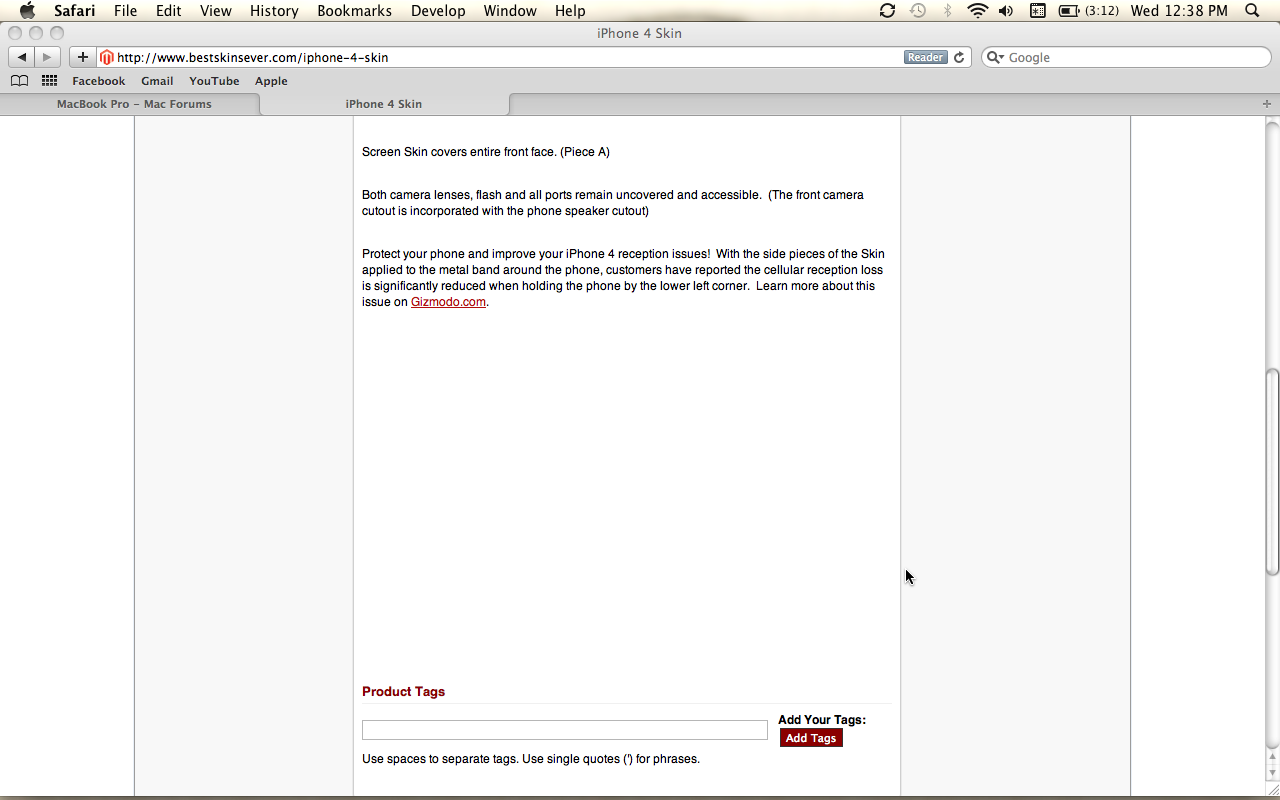This screenshot has height=800, width=1280.
Task: Click the Product Tags heading
Action: pos(404,692)
